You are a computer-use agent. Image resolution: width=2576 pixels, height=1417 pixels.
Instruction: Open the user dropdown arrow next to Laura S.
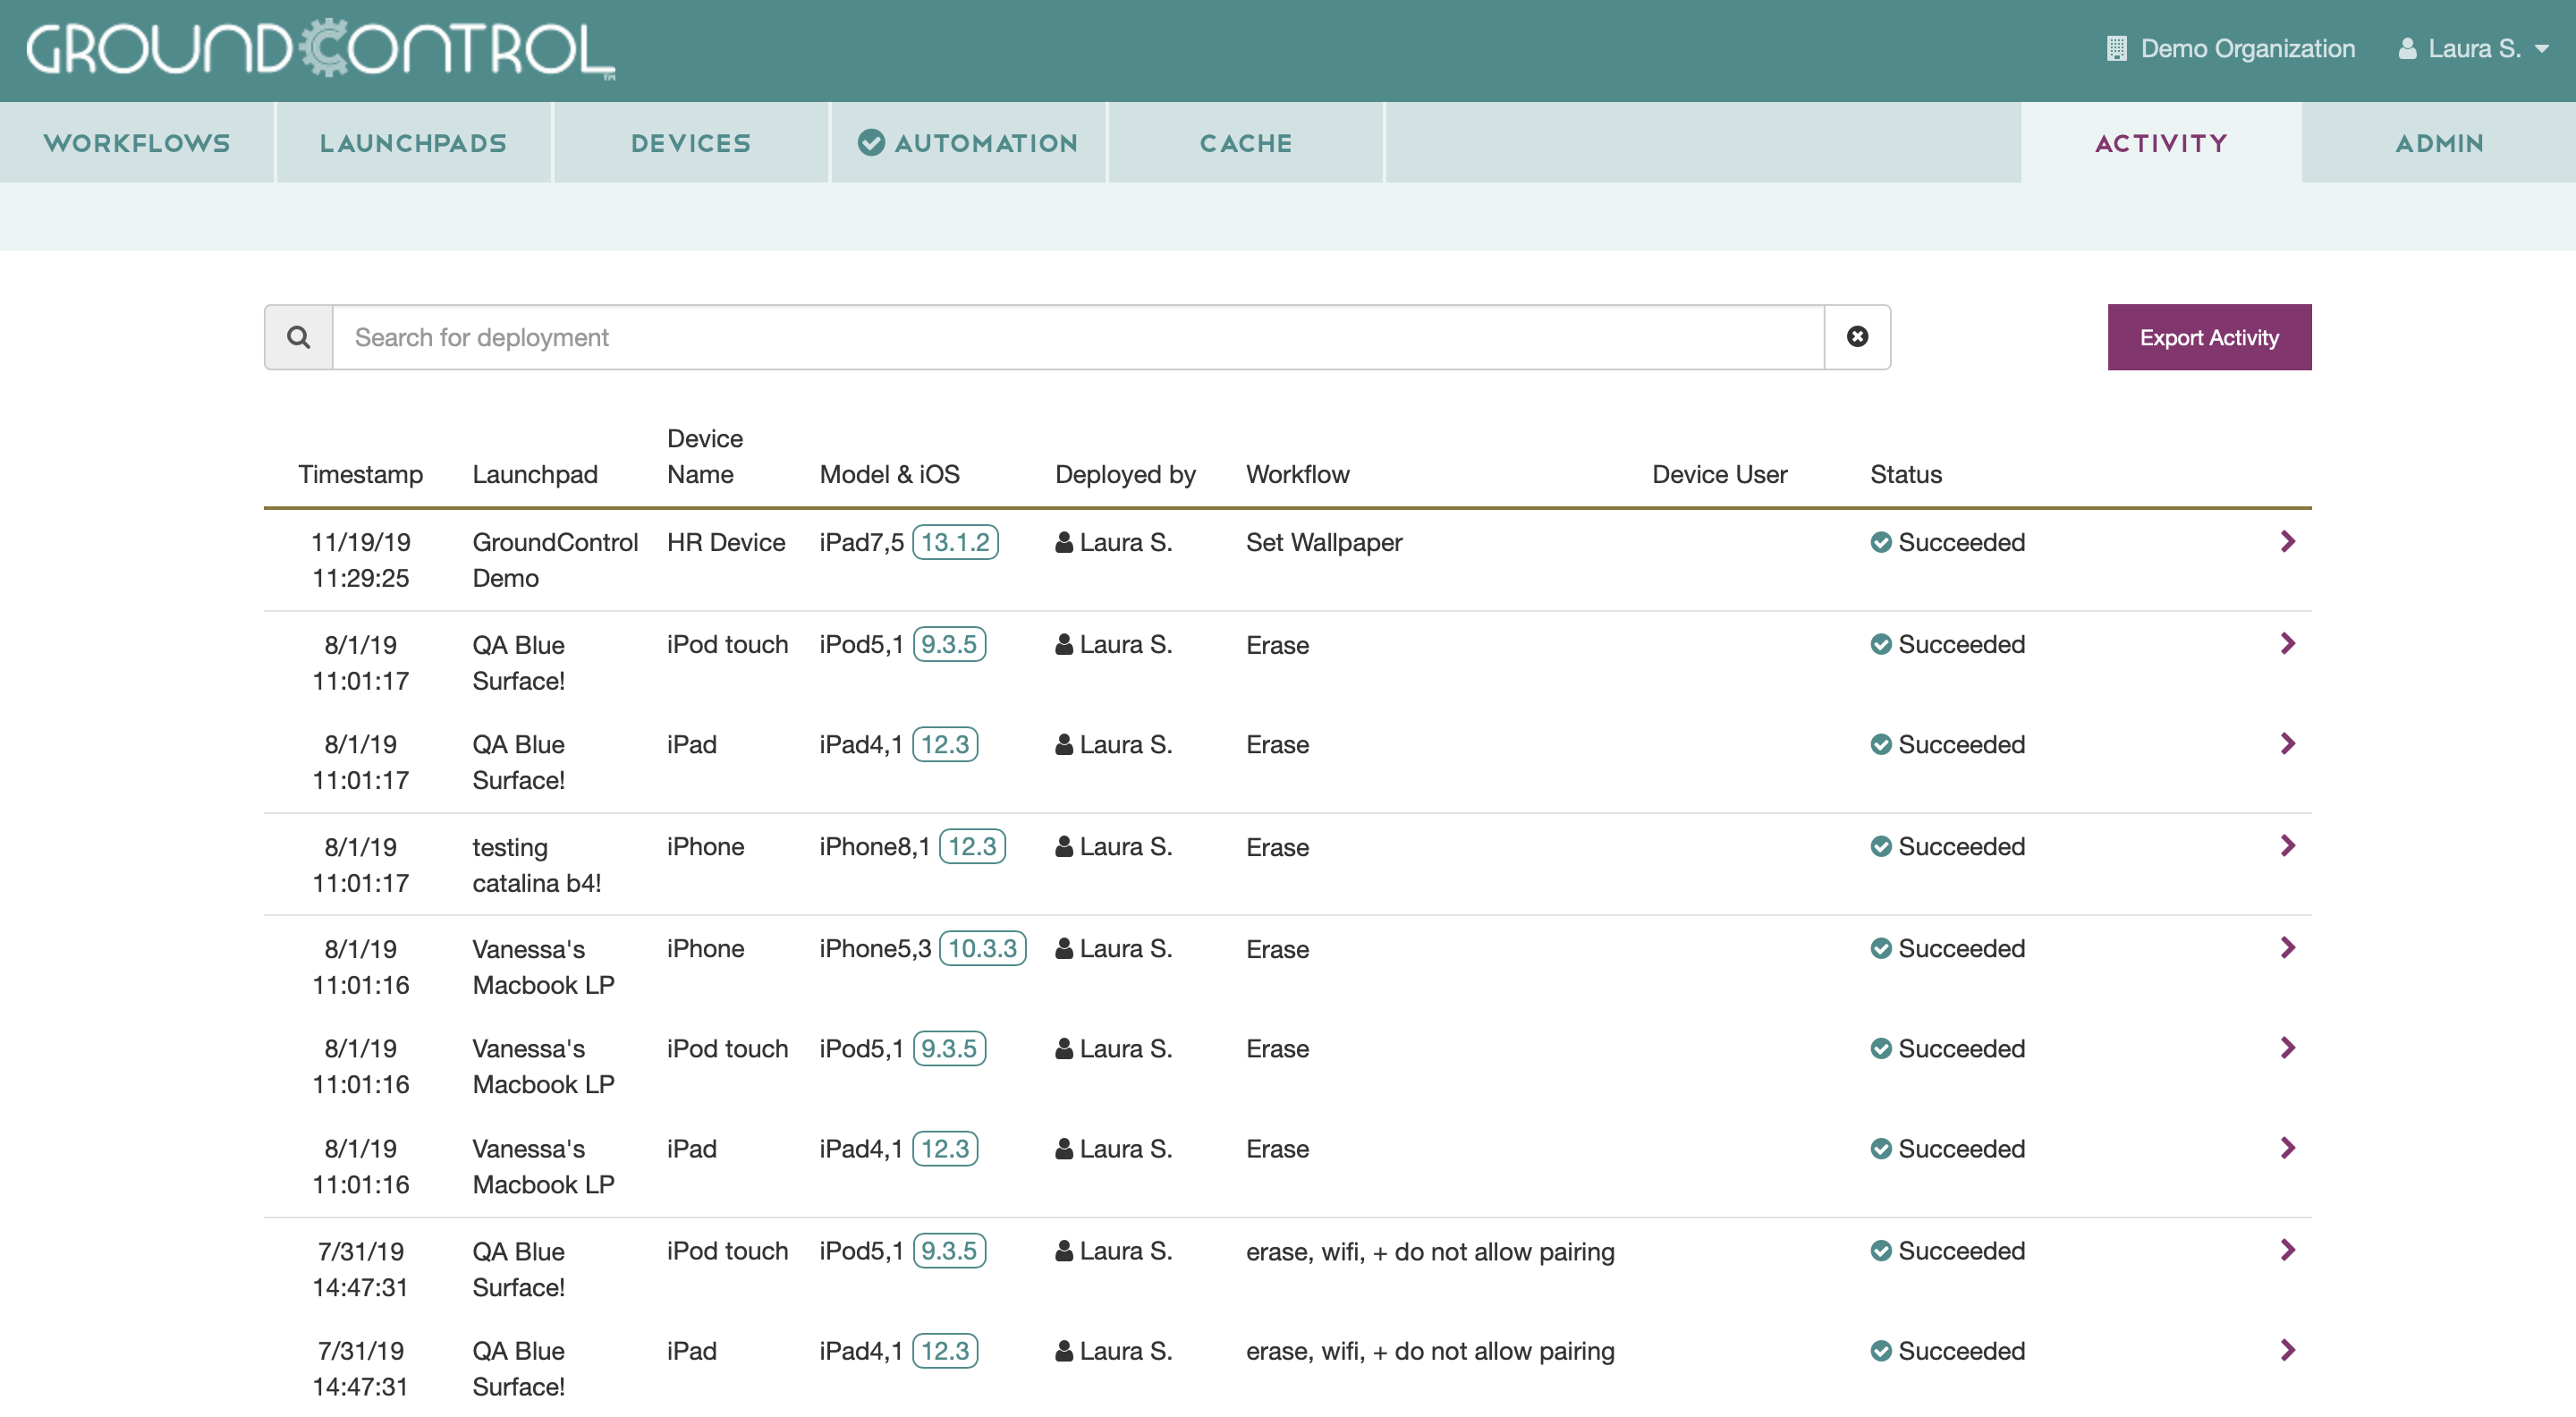(x=2541, y=49)
